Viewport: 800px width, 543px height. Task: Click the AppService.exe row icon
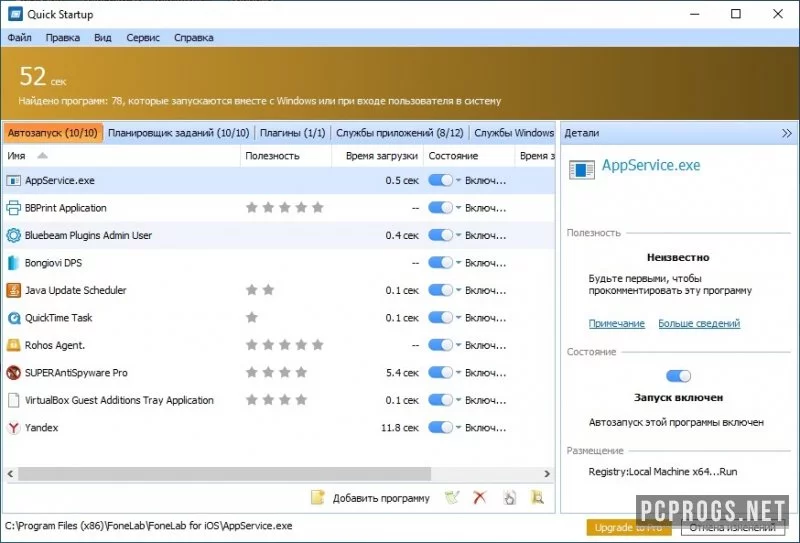[13, 181]
